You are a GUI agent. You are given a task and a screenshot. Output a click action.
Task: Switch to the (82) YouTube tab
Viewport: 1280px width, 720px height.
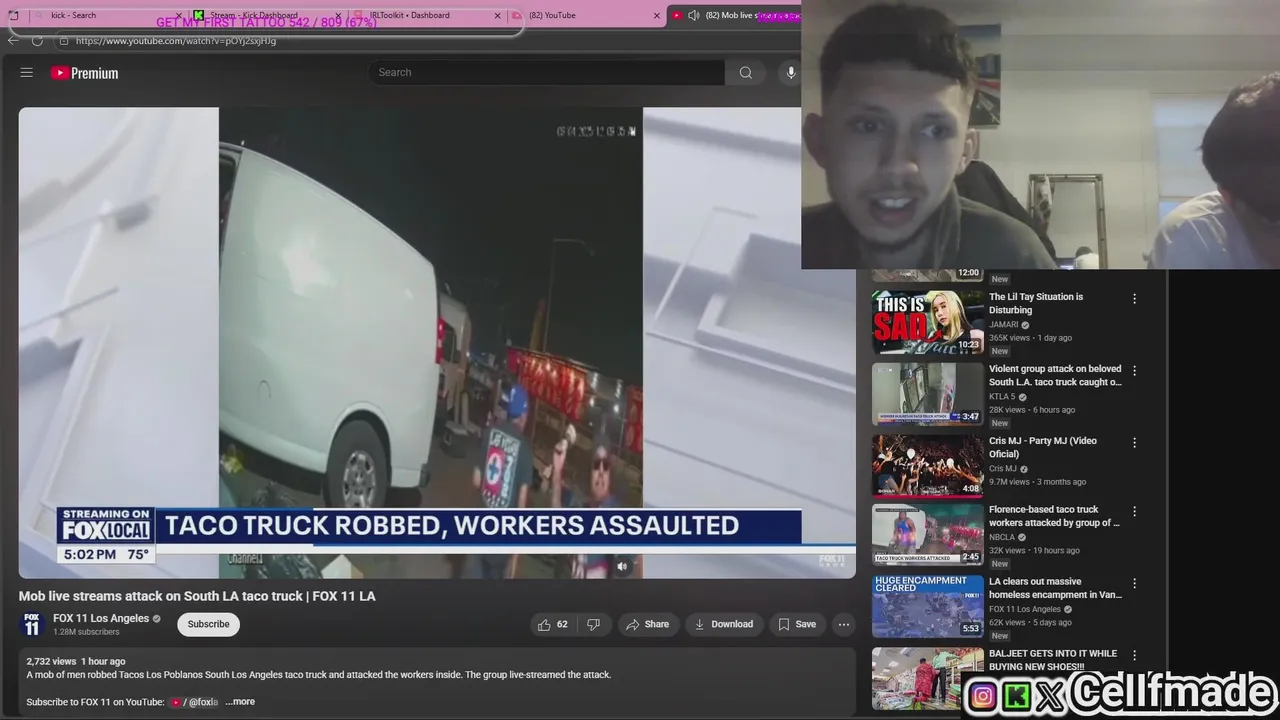point(585,15)
